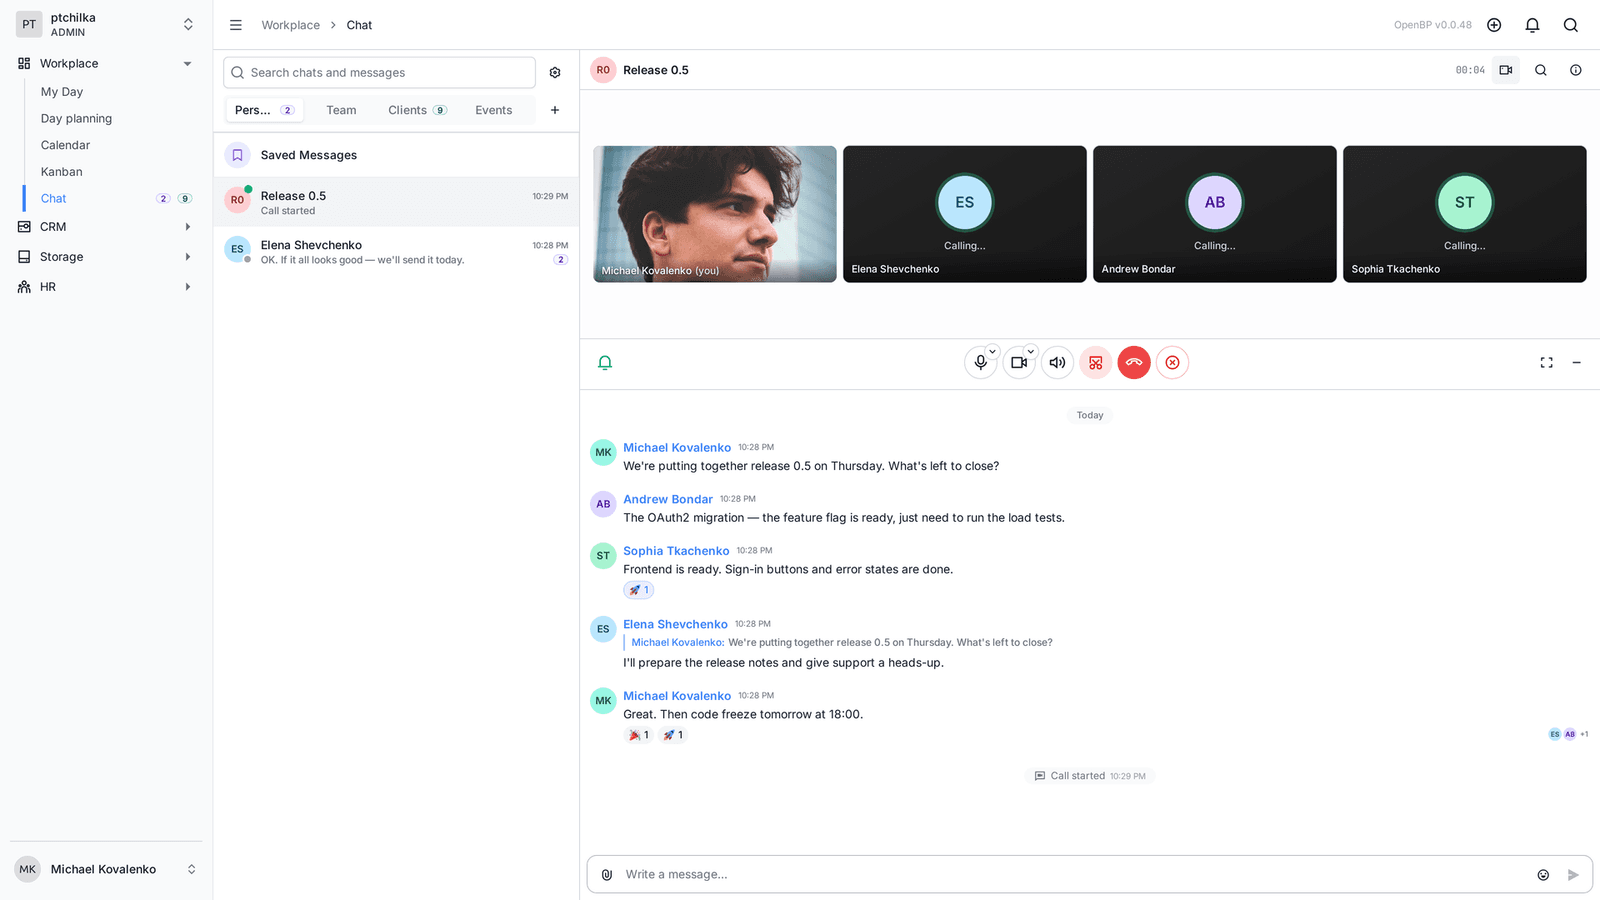Open My Day in sidebar

[x=62, y=92]
